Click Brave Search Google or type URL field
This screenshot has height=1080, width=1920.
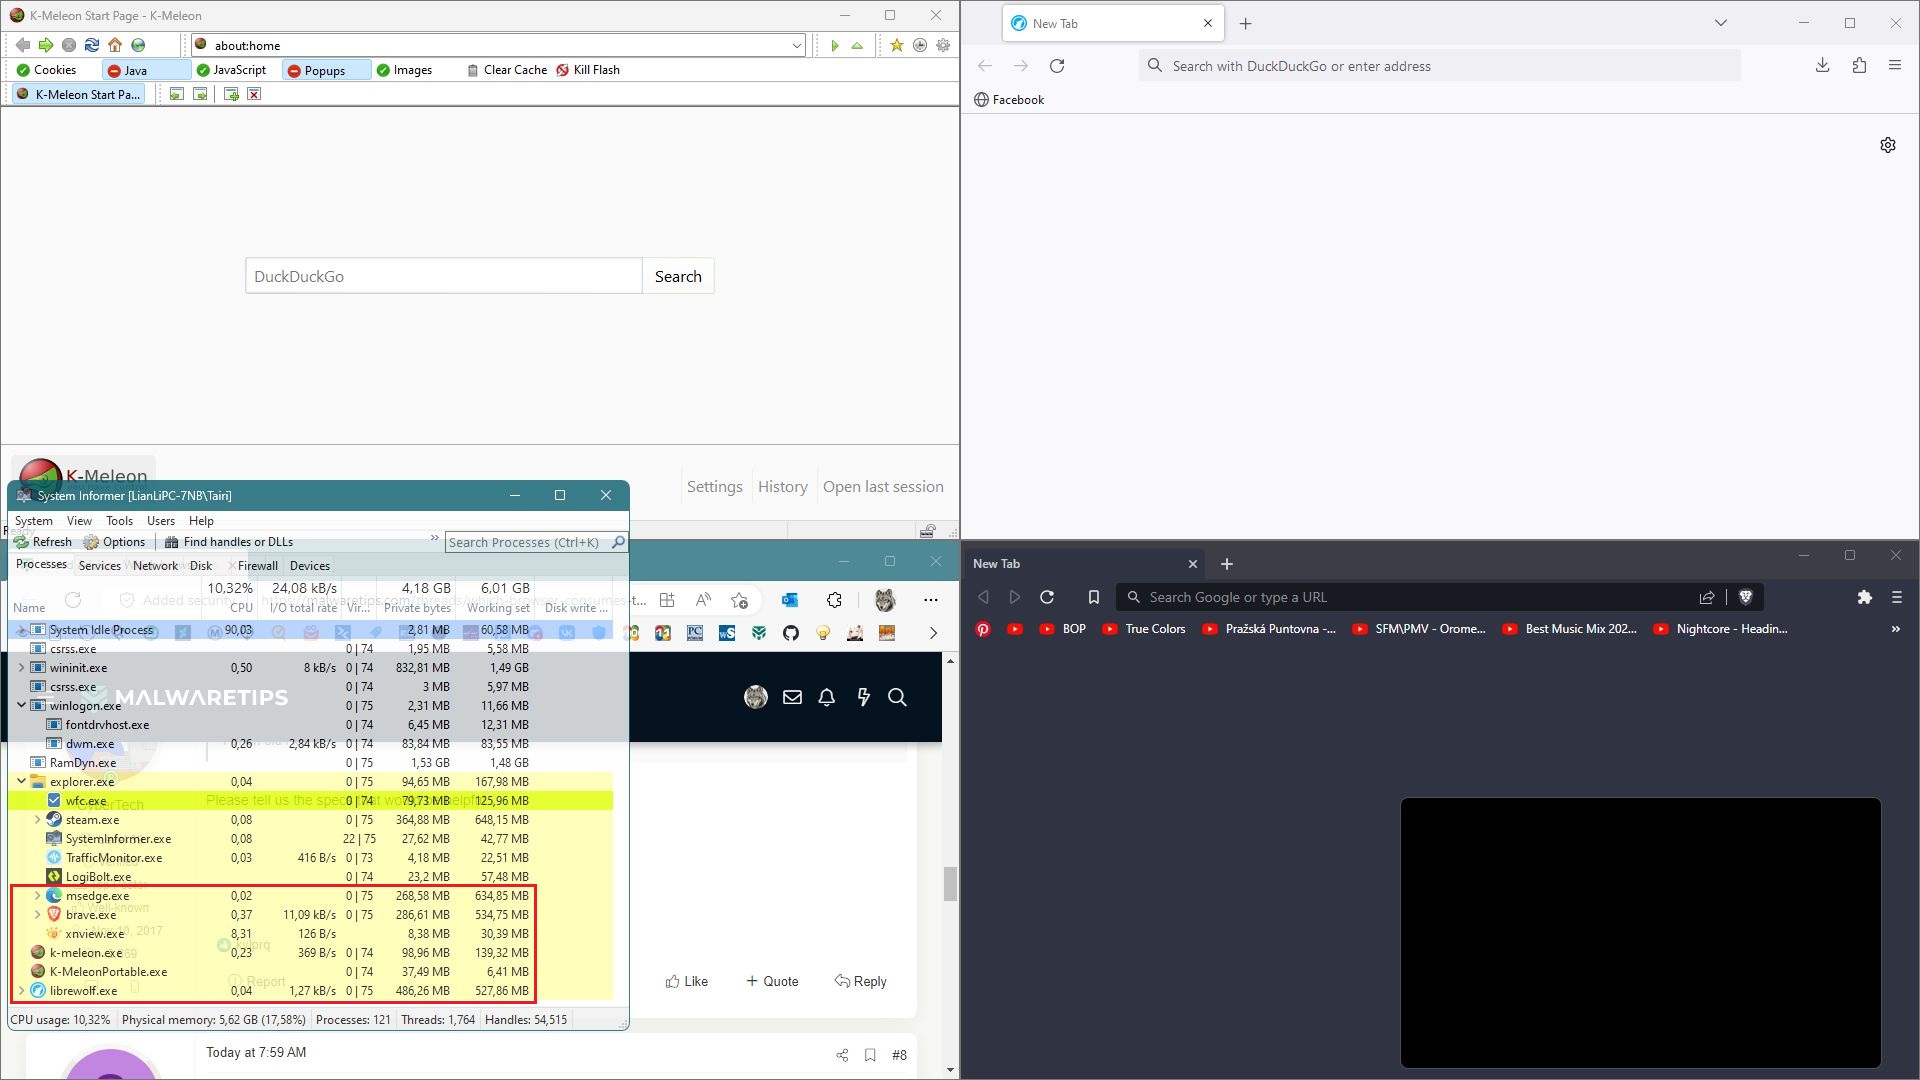[x=1400, y=597]
